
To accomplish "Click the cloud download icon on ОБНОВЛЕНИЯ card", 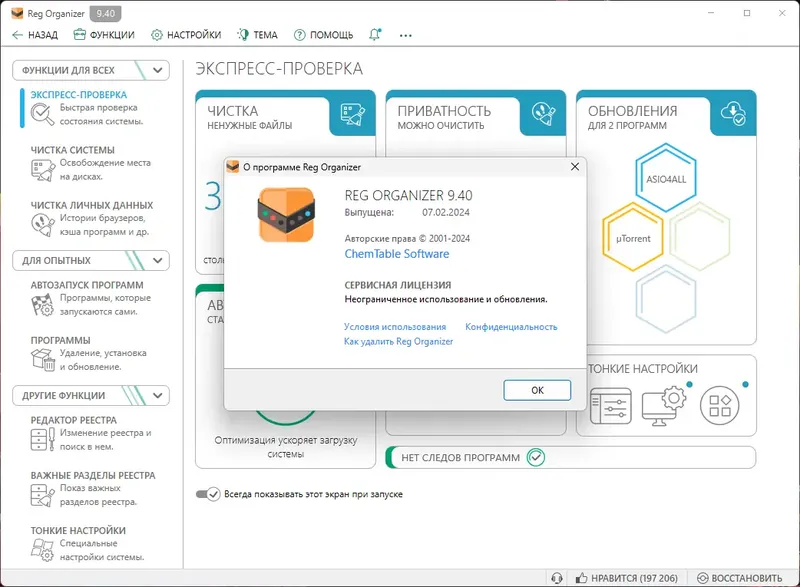I will tap(733, 113).
